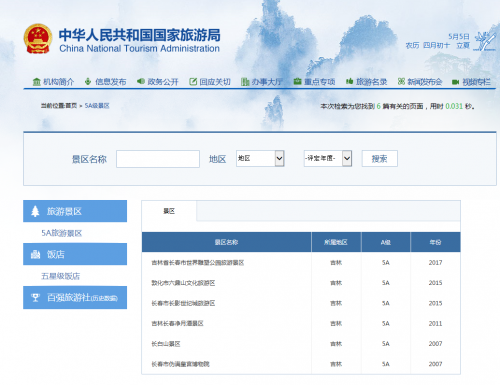Screen dimensions: 500x385
Task: Click the 景区名称 column header
Action: click(226, 242)
